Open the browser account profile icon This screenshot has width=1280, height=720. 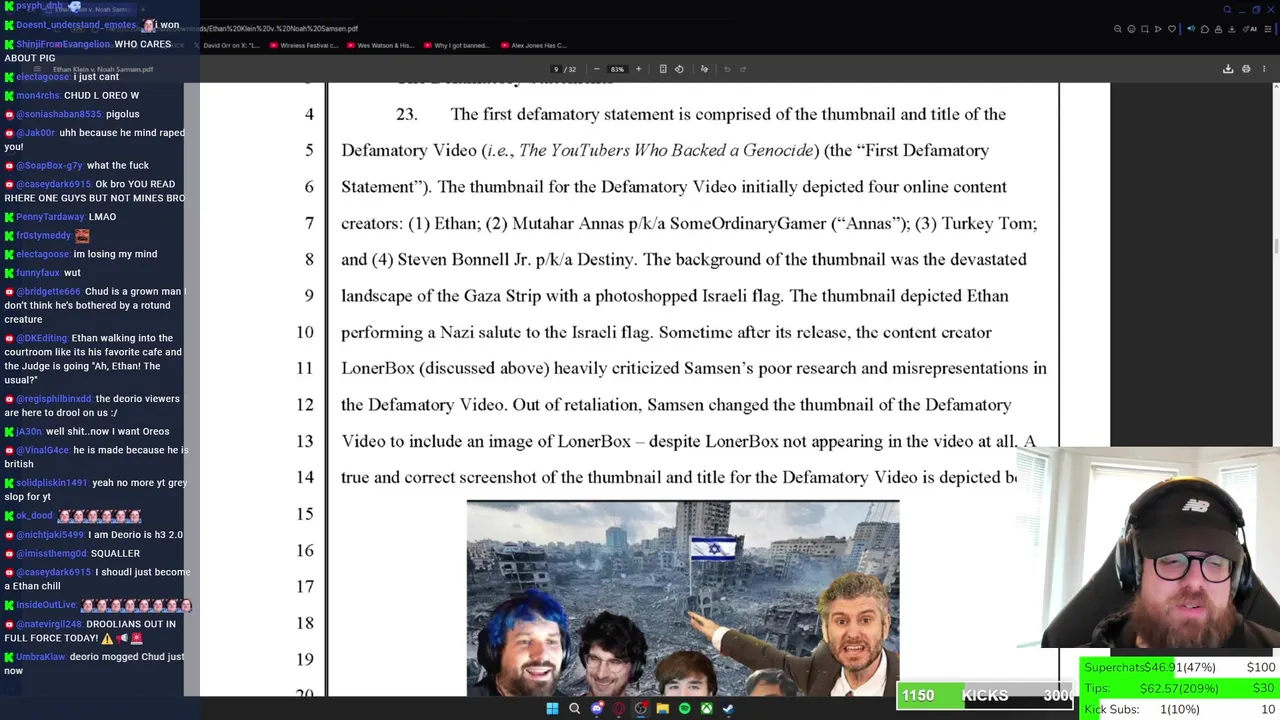click(1218, 29)
